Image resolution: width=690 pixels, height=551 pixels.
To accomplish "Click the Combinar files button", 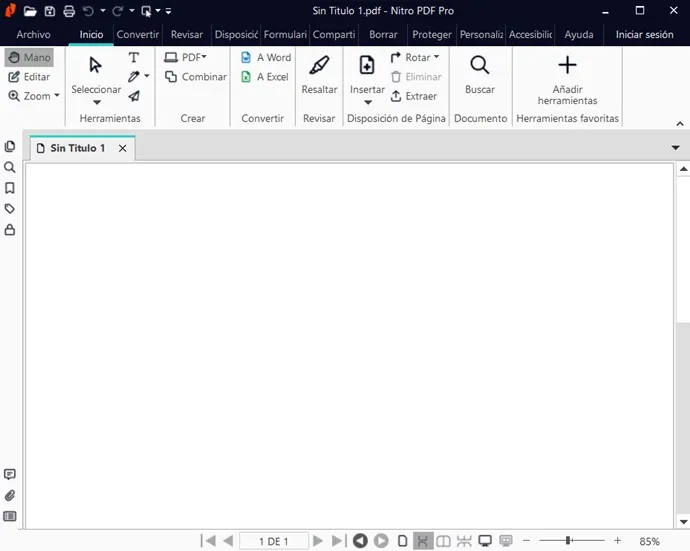I will 195,77.
